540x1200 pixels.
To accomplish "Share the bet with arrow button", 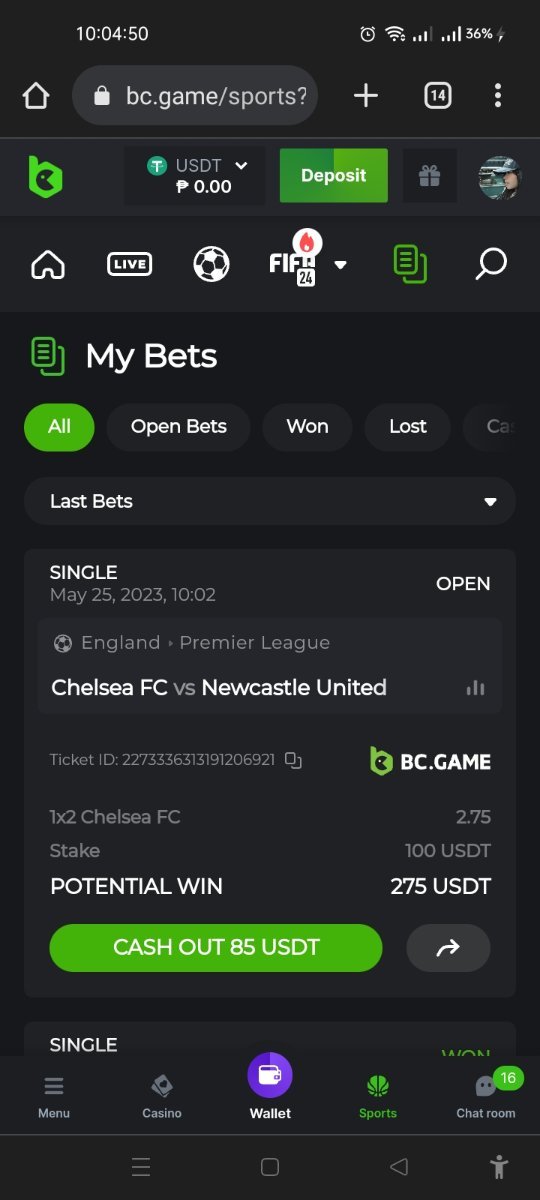I will (448, 948).
